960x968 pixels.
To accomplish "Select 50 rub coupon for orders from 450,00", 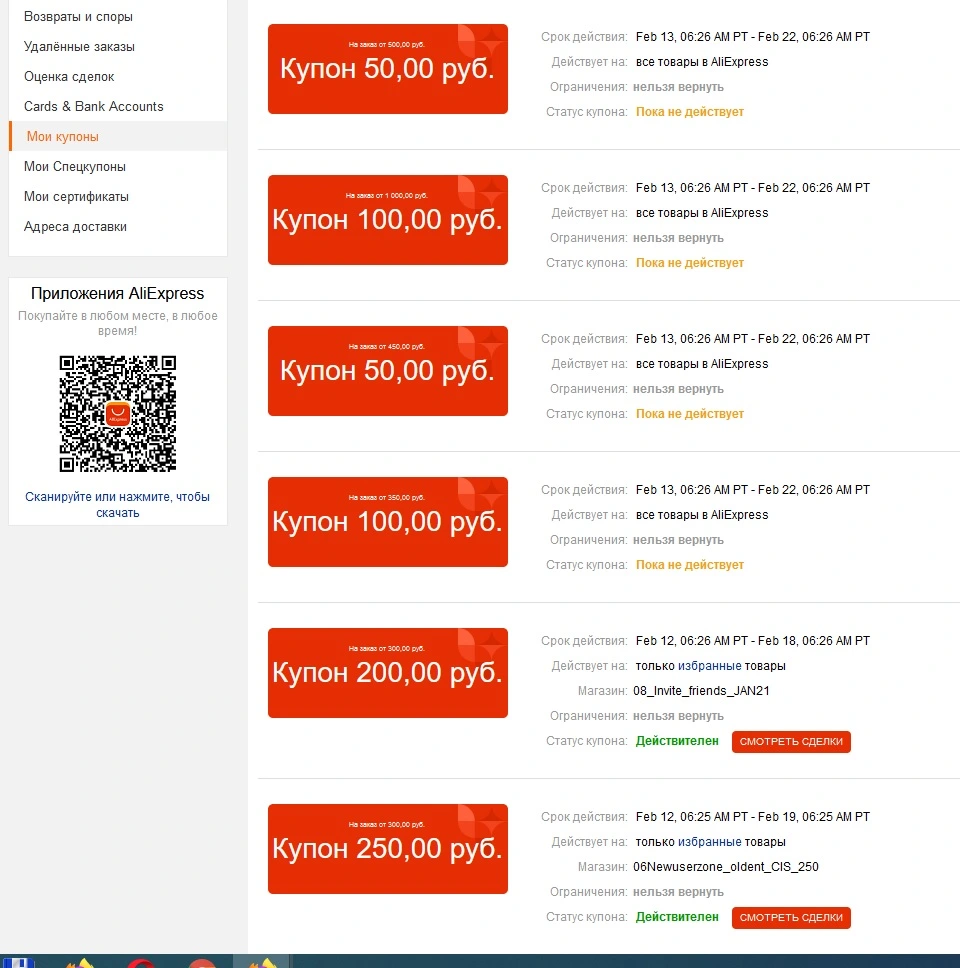I will (x=388, y=371).
